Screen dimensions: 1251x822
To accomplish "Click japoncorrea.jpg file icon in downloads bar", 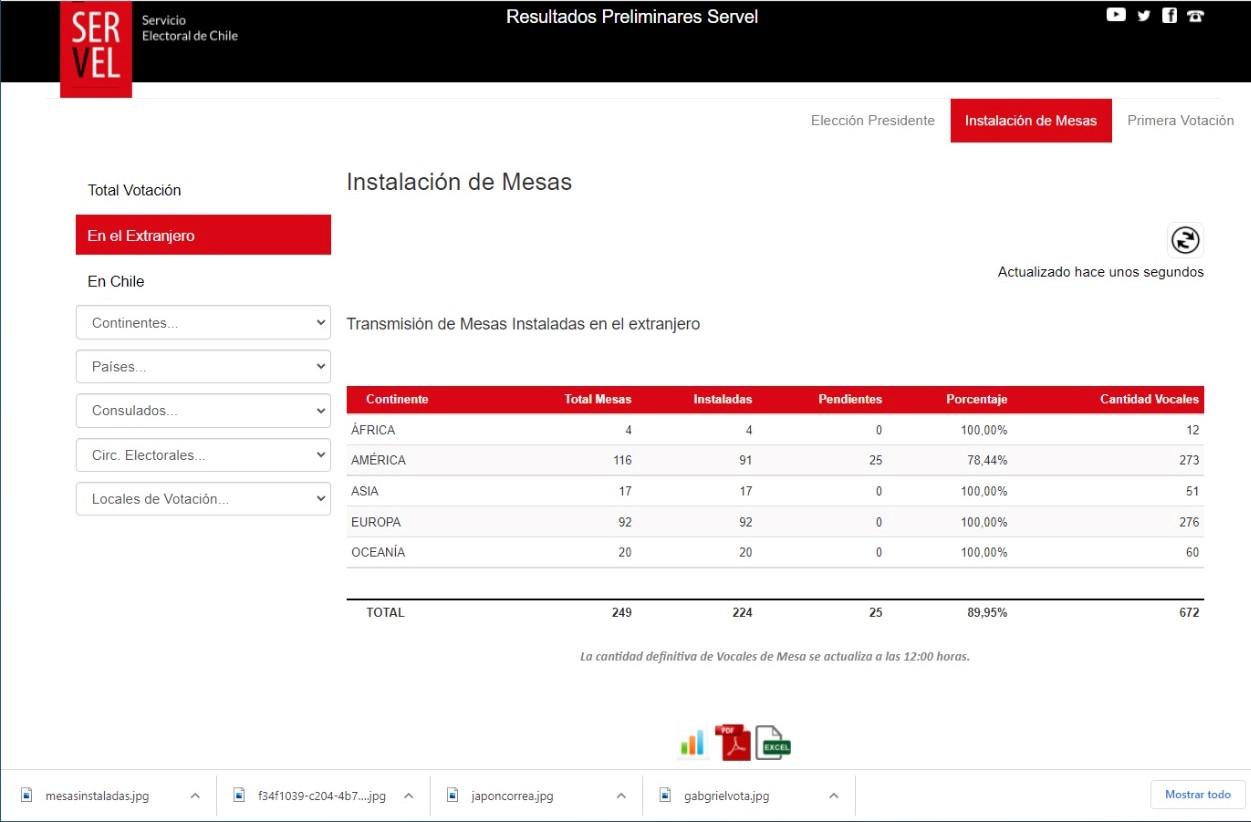I will [x=452, y=796].
